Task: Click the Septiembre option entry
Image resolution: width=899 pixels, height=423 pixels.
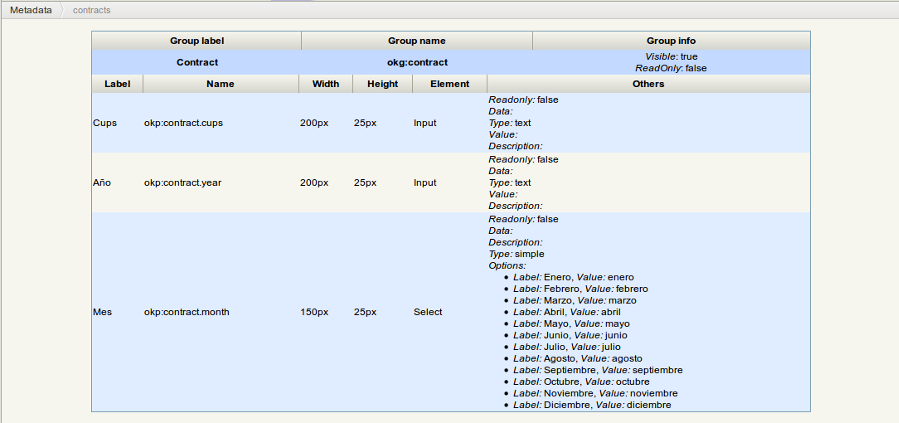Action: click(x=597, y=370)
